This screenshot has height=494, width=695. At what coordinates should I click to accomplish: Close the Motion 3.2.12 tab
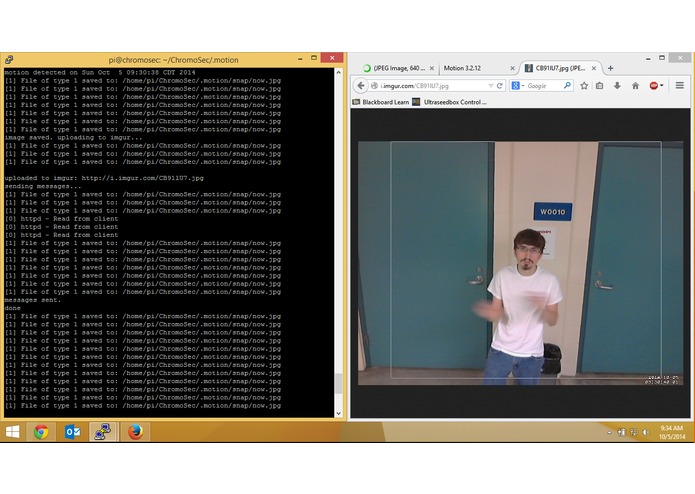(x=512, y=68)
